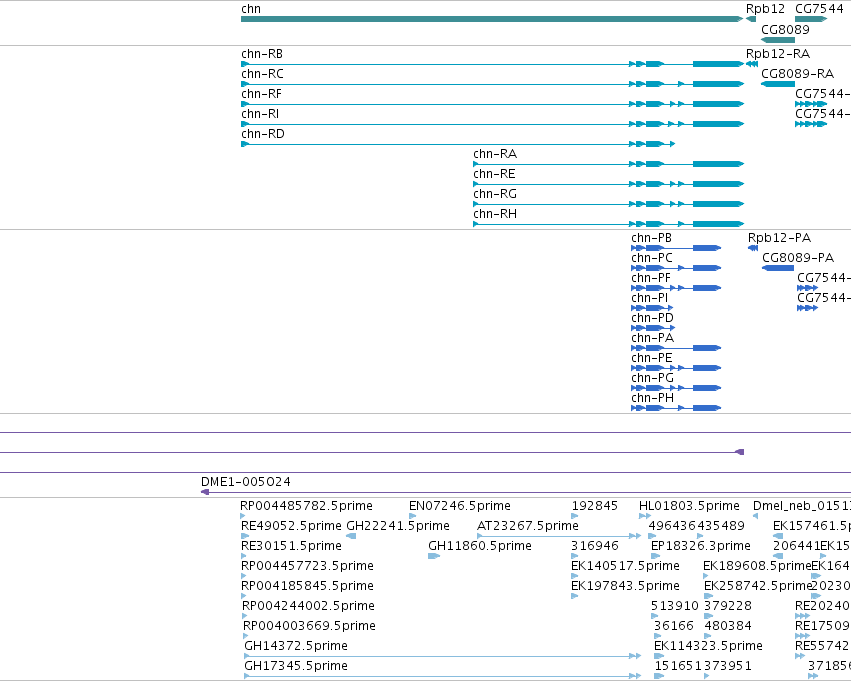Click the 373951 EST label
The height and width of the screenshot is (681, 851).
(x=728, y=666)
